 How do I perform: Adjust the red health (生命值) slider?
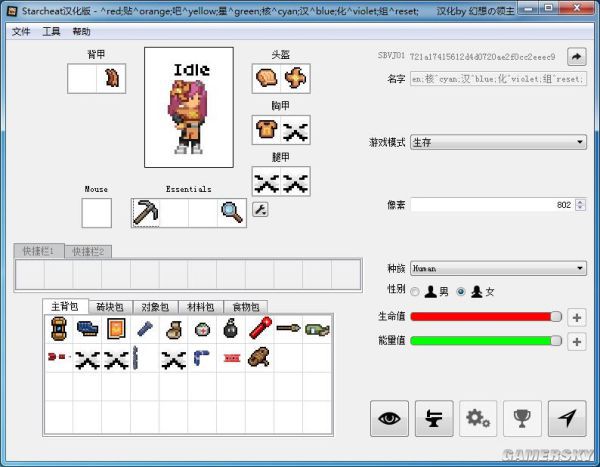point(486,317)
